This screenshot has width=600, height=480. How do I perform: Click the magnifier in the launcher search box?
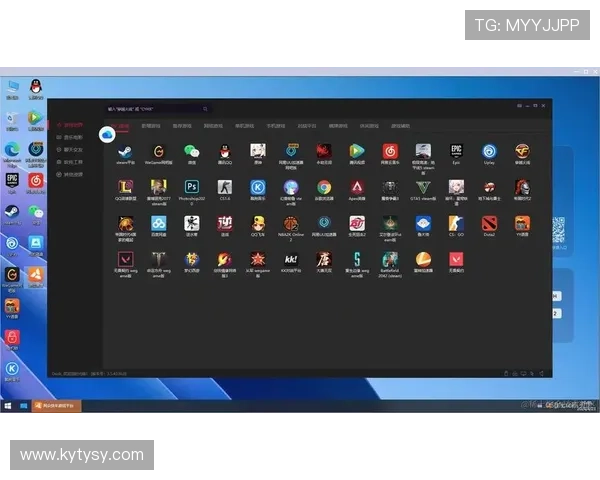pos(205,109)
